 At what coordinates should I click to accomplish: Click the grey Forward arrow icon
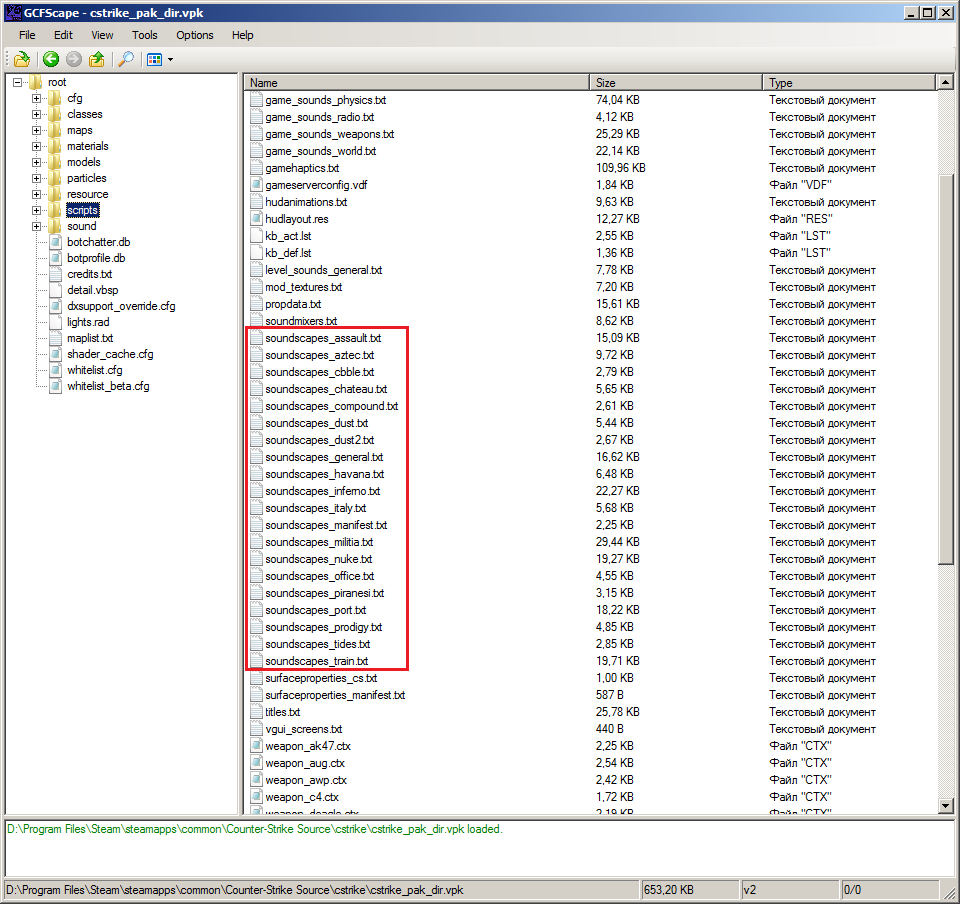(73, 59)
